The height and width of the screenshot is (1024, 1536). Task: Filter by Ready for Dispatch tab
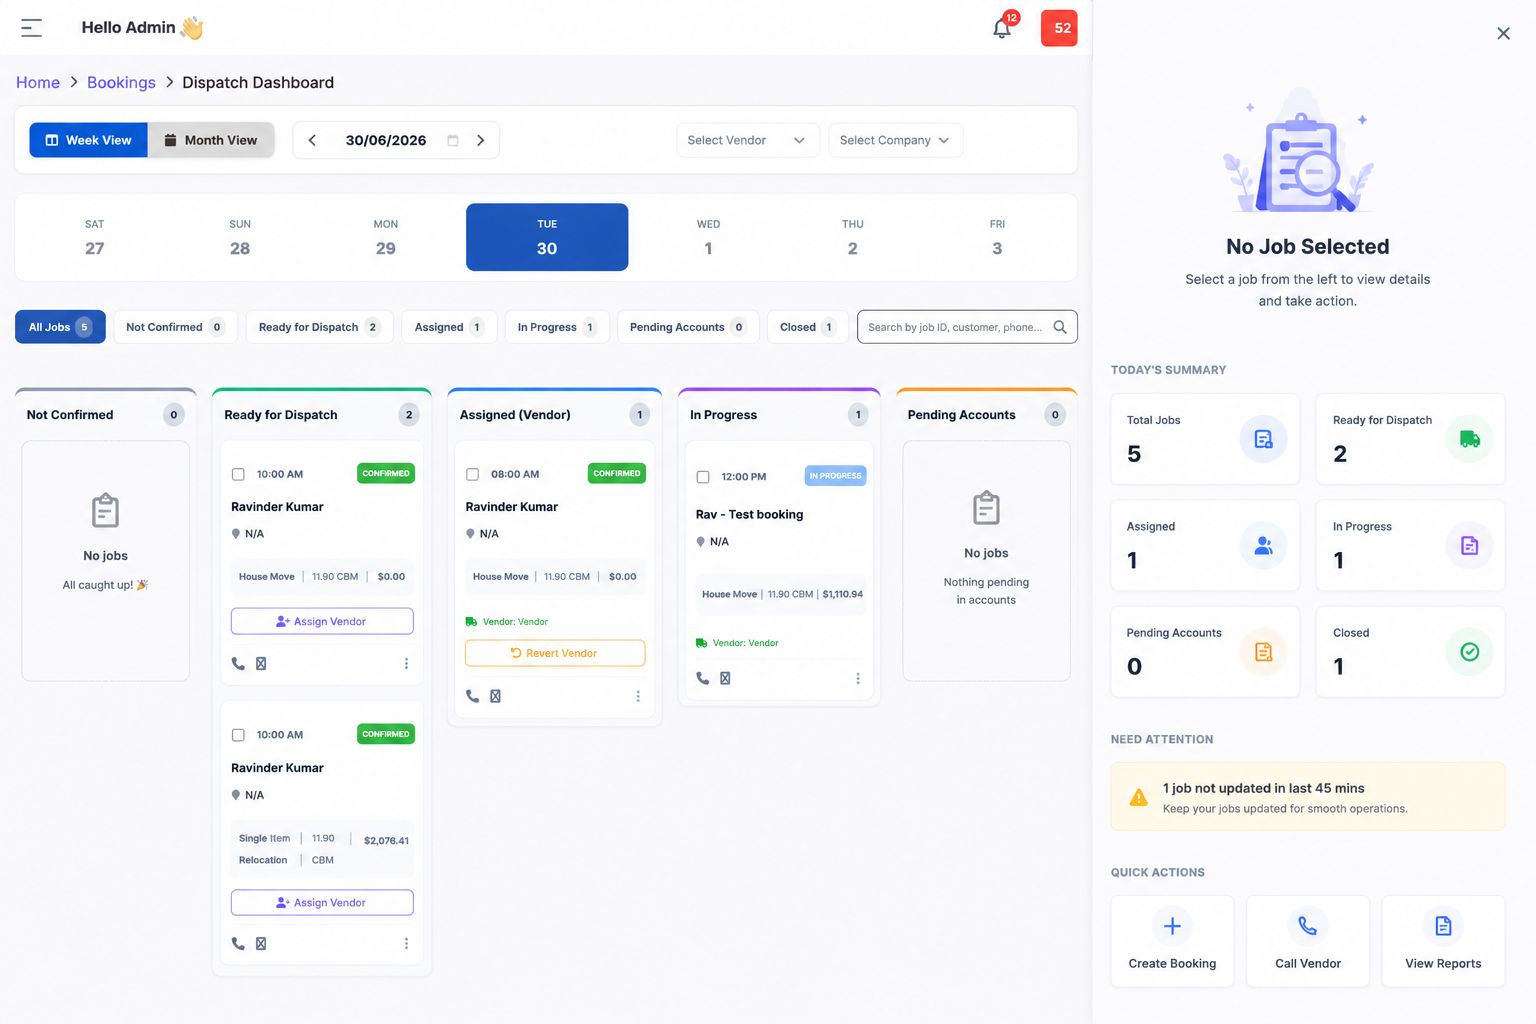coord(319,327)
